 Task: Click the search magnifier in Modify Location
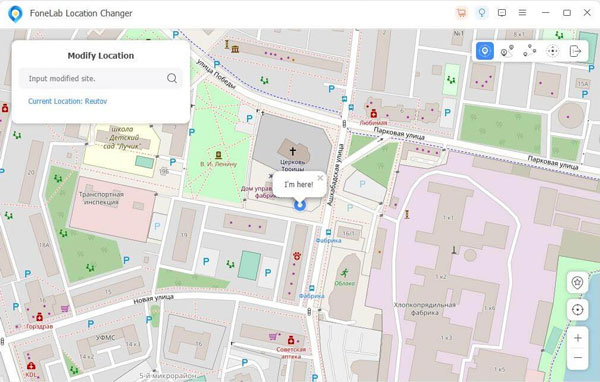(x=172, y=78)
